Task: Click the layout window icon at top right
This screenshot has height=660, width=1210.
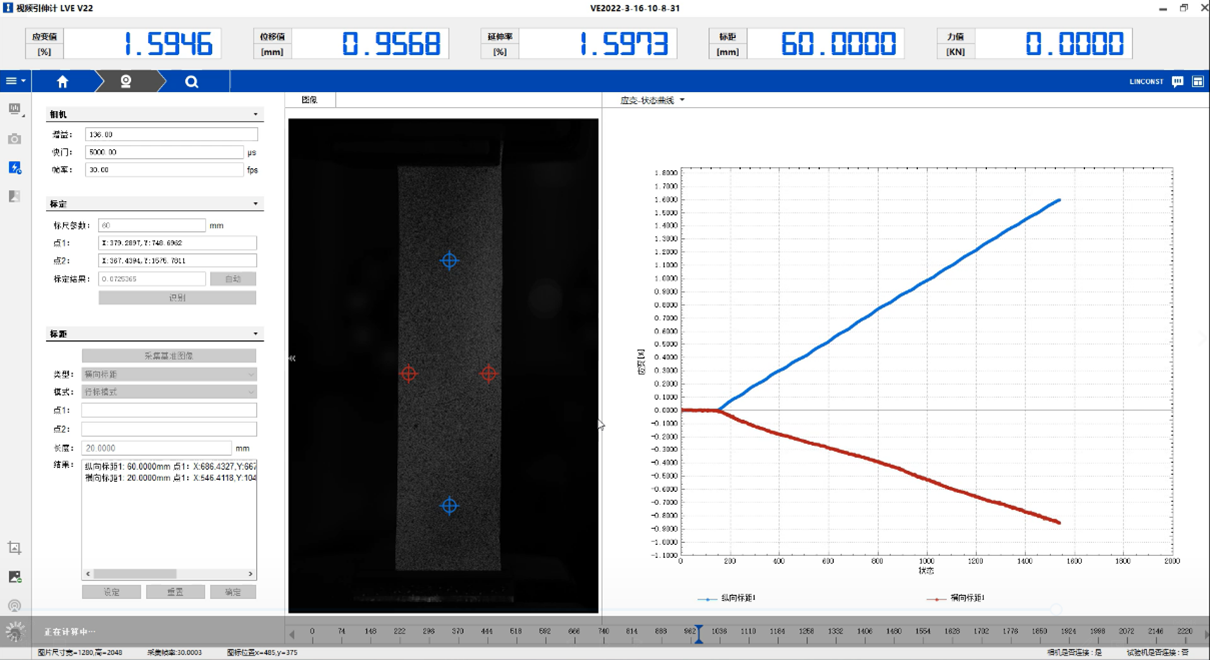Action: point(1197,82)
